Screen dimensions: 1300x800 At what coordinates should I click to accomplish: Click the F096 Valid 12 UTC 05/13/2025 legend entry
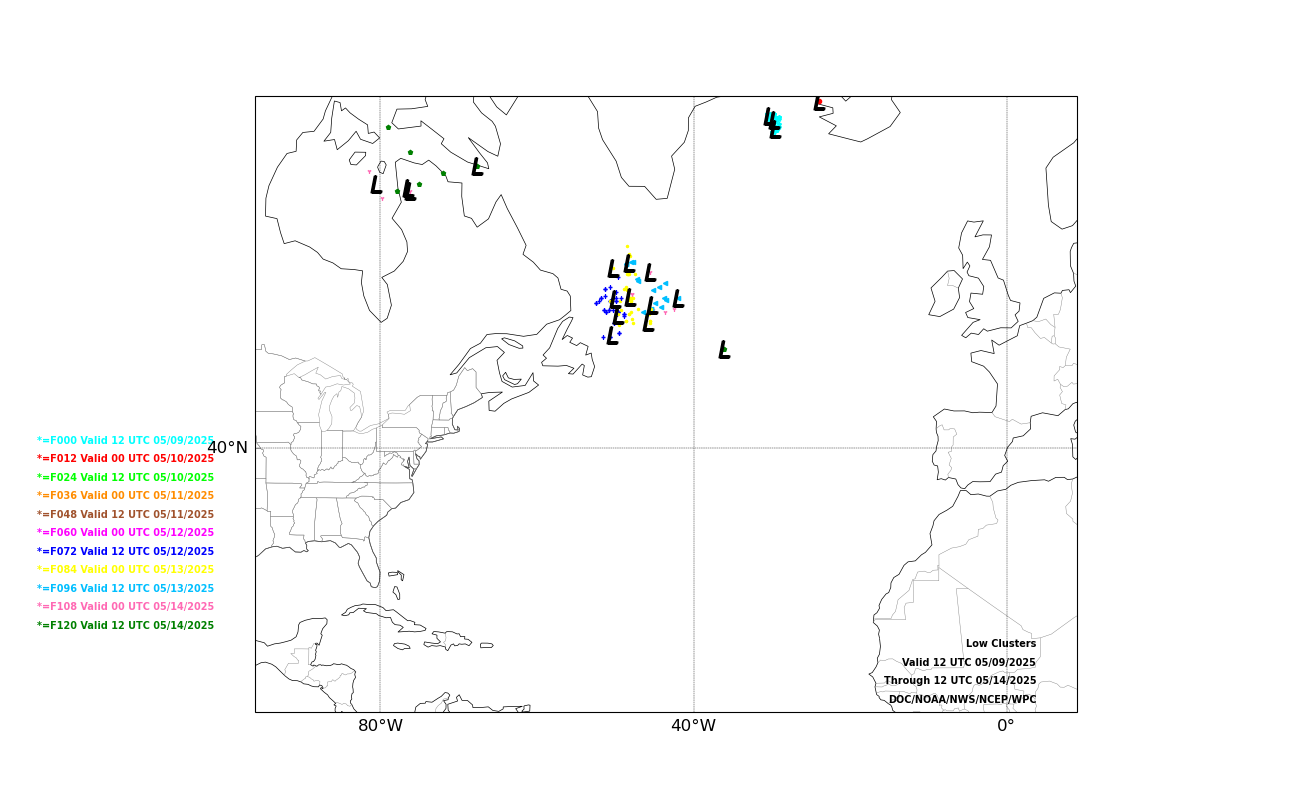(x=126, y=589)
